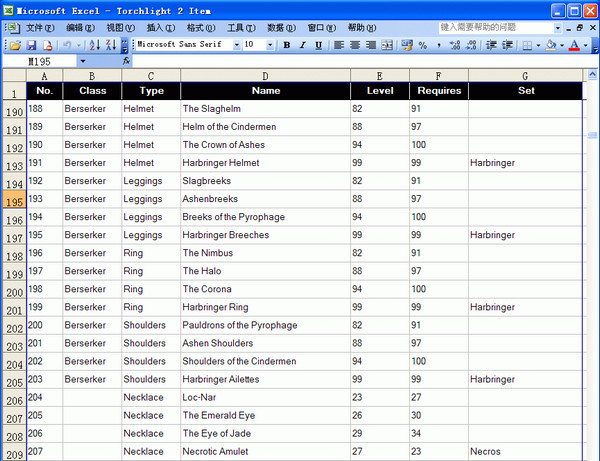Open the 编辑 (Edit) menu
This screenshot has width=600, height=461.
pos(80,28)
